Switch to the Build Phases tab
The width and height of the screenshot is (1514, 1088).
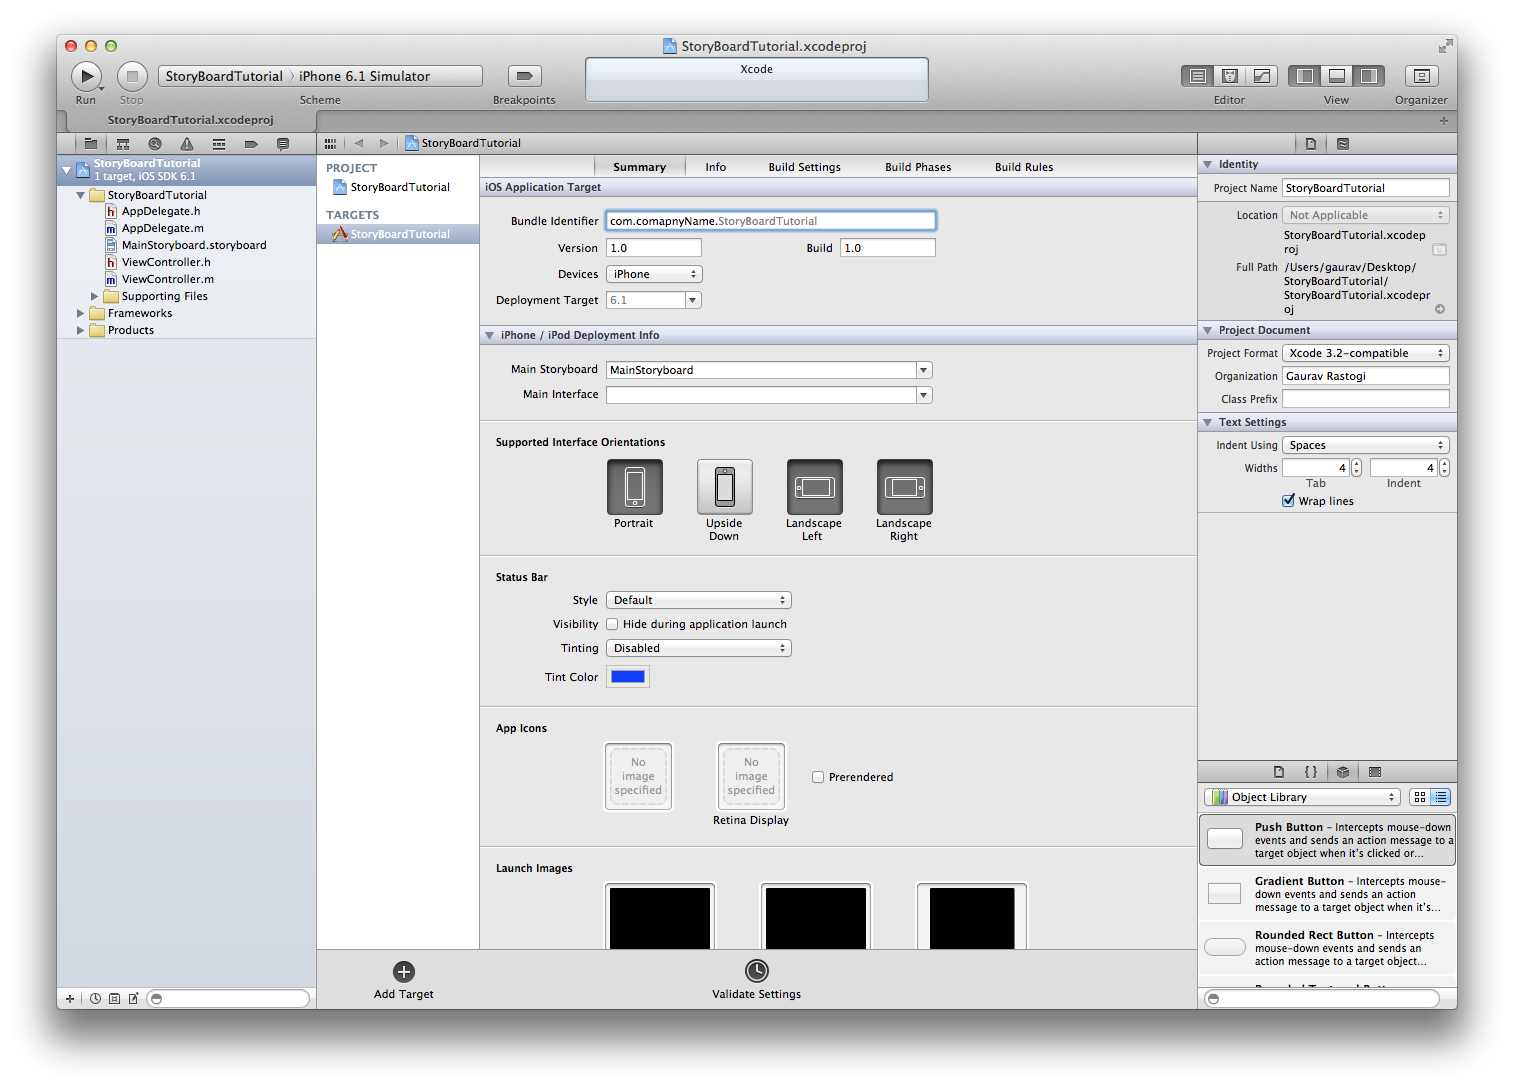[917, 167]
